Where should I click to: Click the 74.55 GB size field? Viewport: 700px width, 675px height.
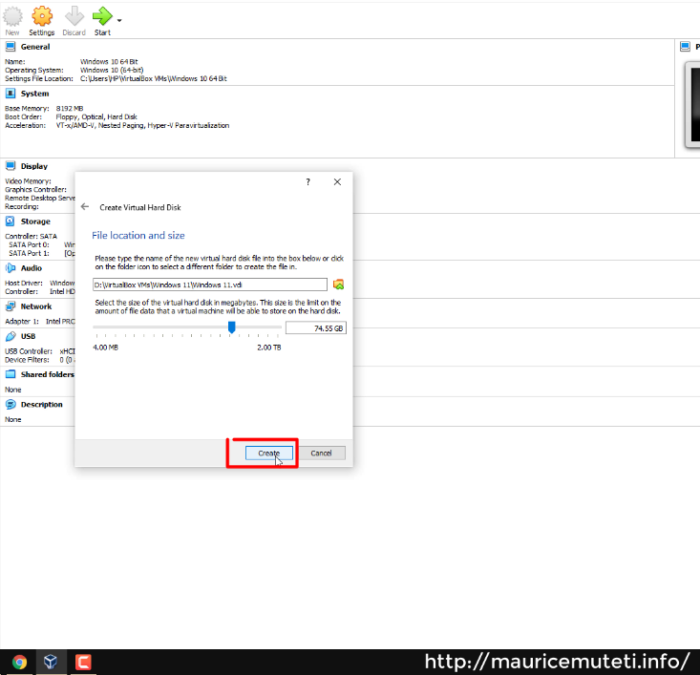click(316, 328)
